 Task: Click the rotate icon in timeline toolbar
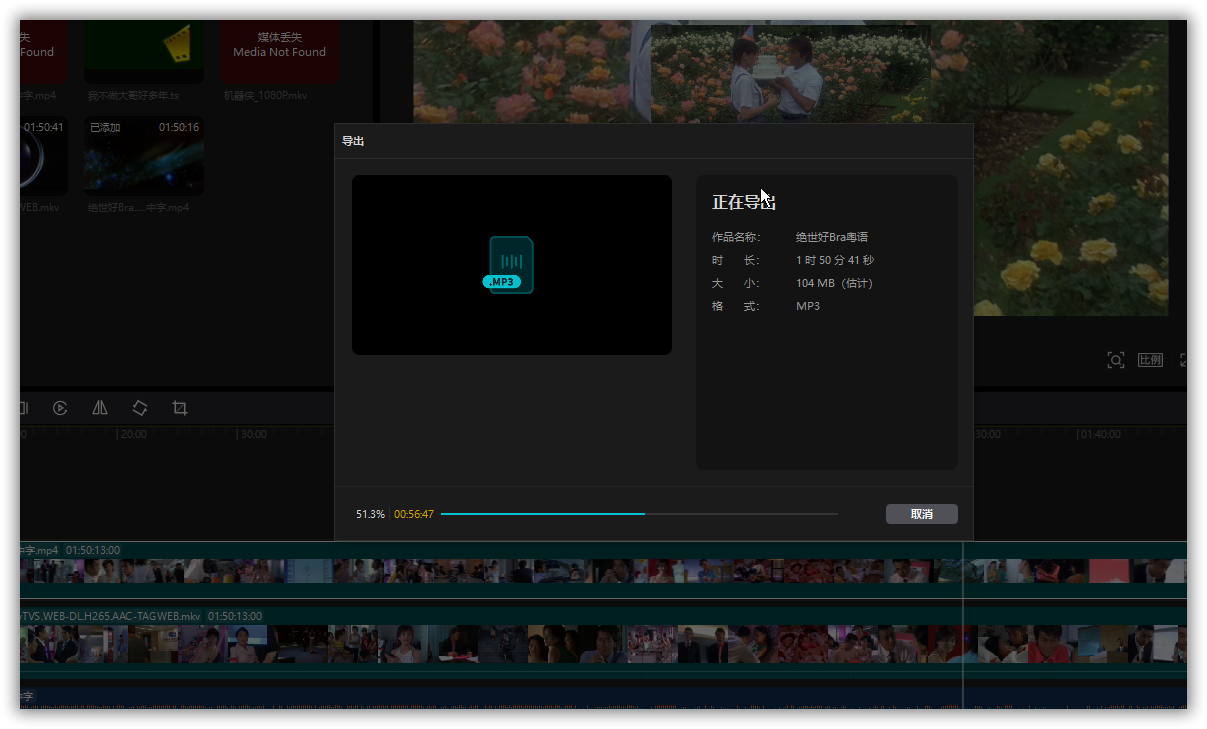point(140,408)
